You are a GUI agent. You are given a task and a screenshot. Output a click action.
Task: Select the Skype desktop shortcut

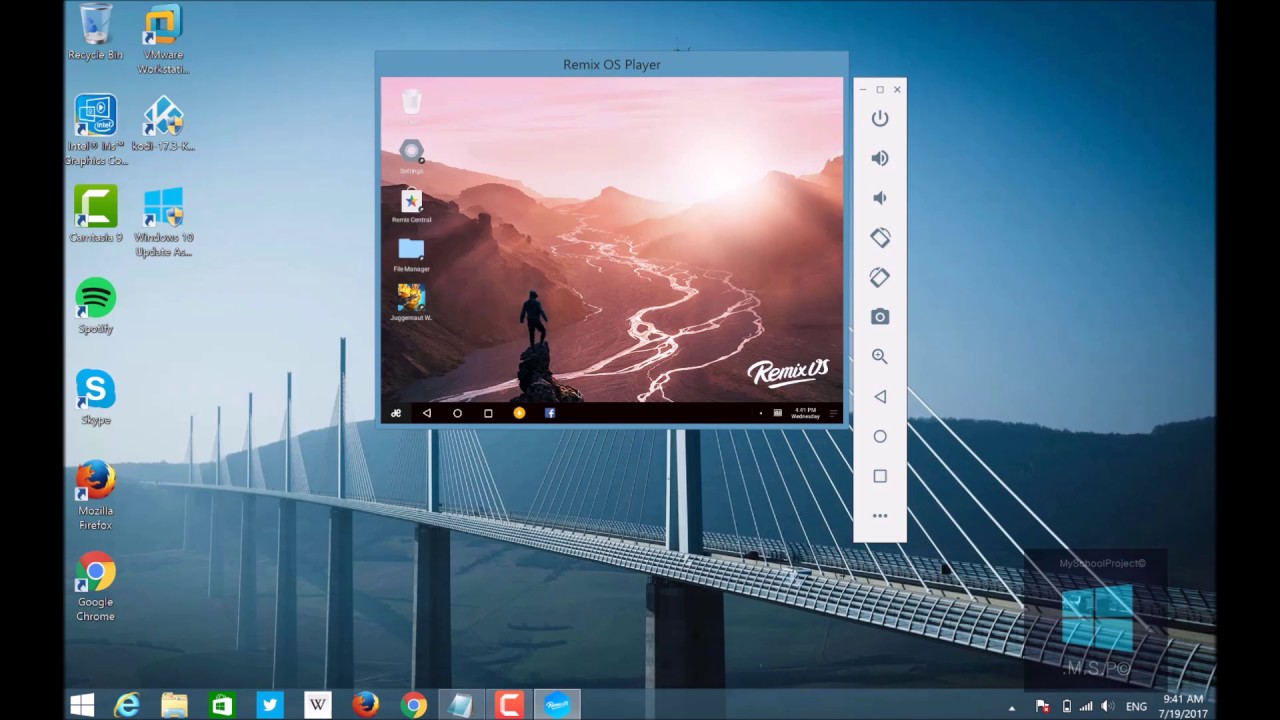(x=96, y=397)
